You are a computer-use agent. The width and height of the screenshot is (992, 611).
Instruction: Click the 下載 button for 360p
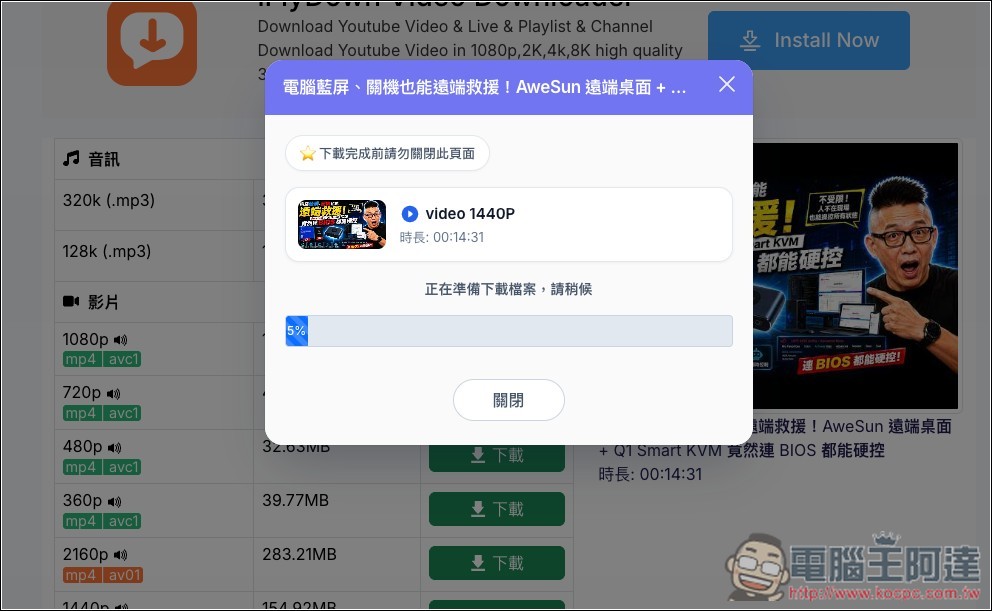[x=497, y=509]
